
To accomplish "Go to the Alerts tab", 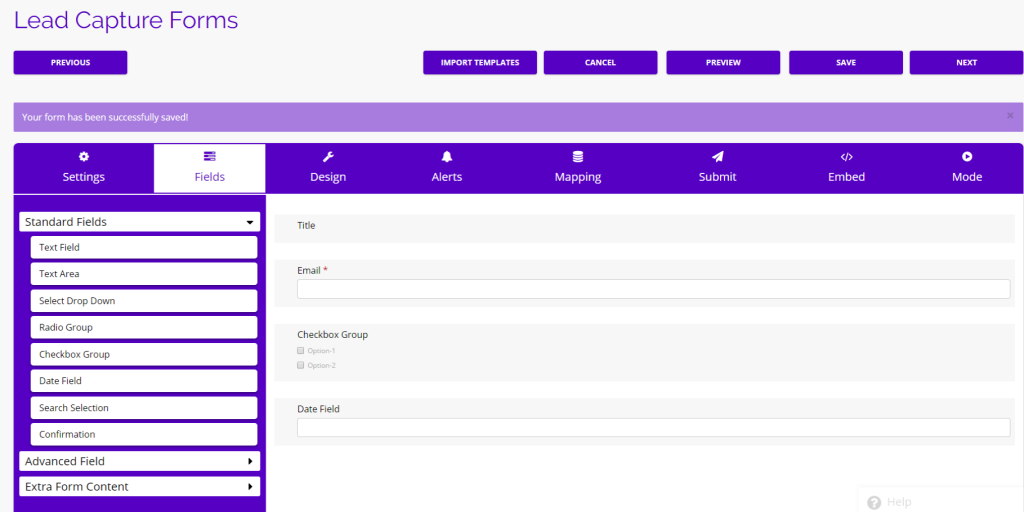I will point(447,168).
